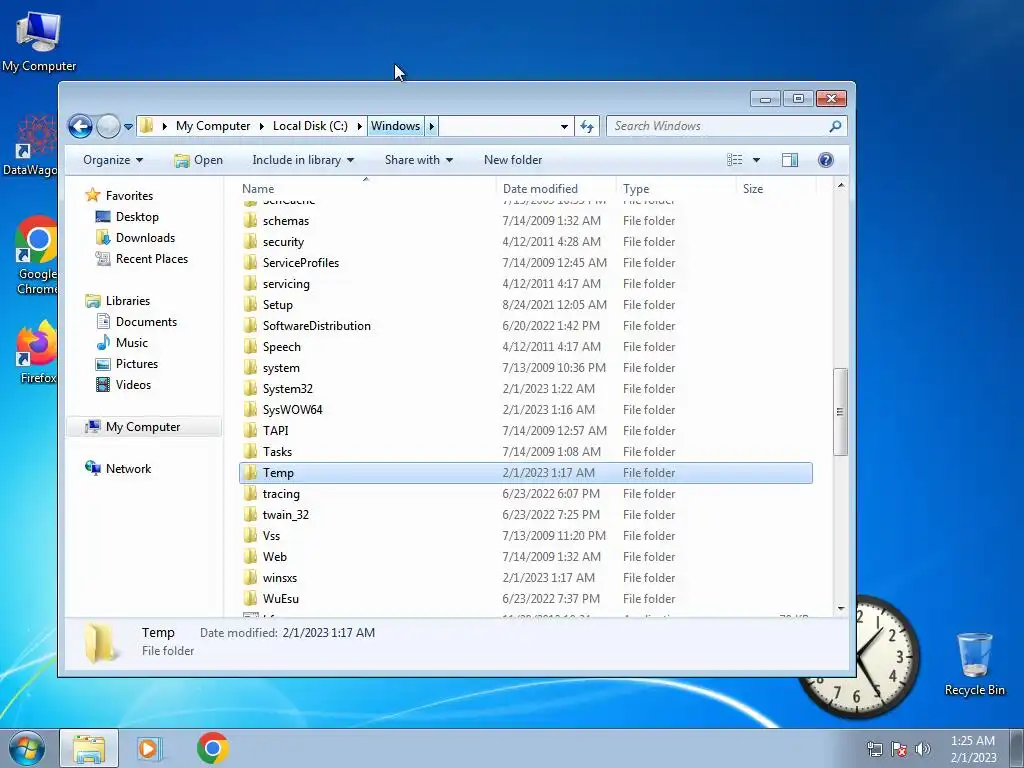Open the Start menu orb
1024x768 pixels.
[x=27, y=748]
